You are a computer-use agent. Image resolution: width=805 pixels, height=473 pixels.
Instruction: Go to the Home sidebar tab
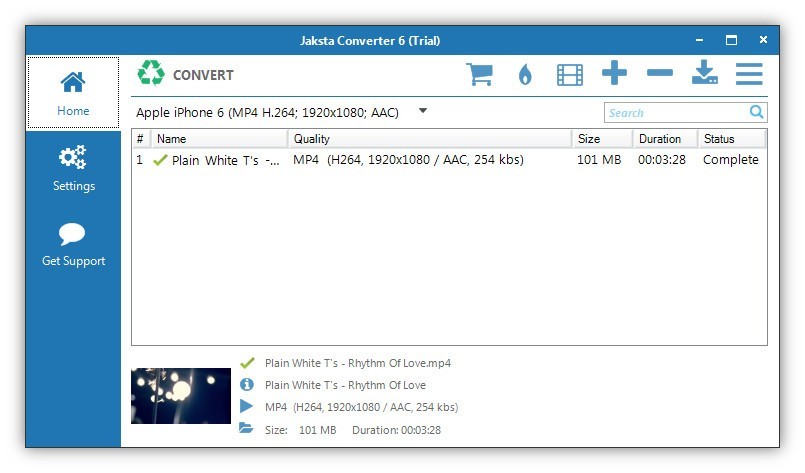73,93
